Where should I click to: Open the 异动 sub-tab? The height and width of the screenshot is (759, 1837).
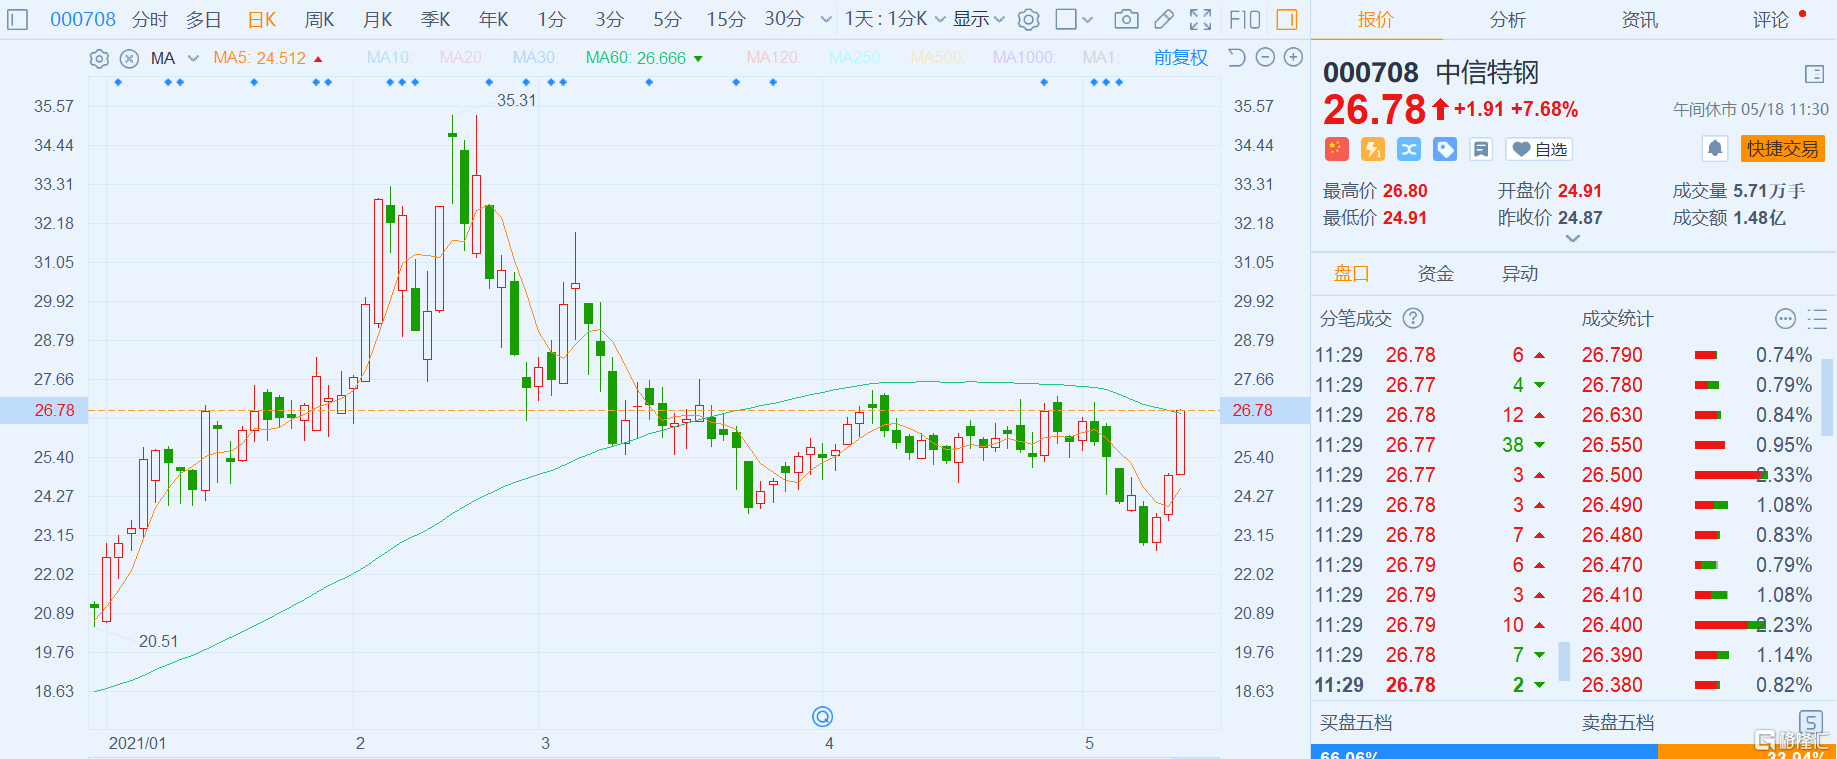(1520, 274)
